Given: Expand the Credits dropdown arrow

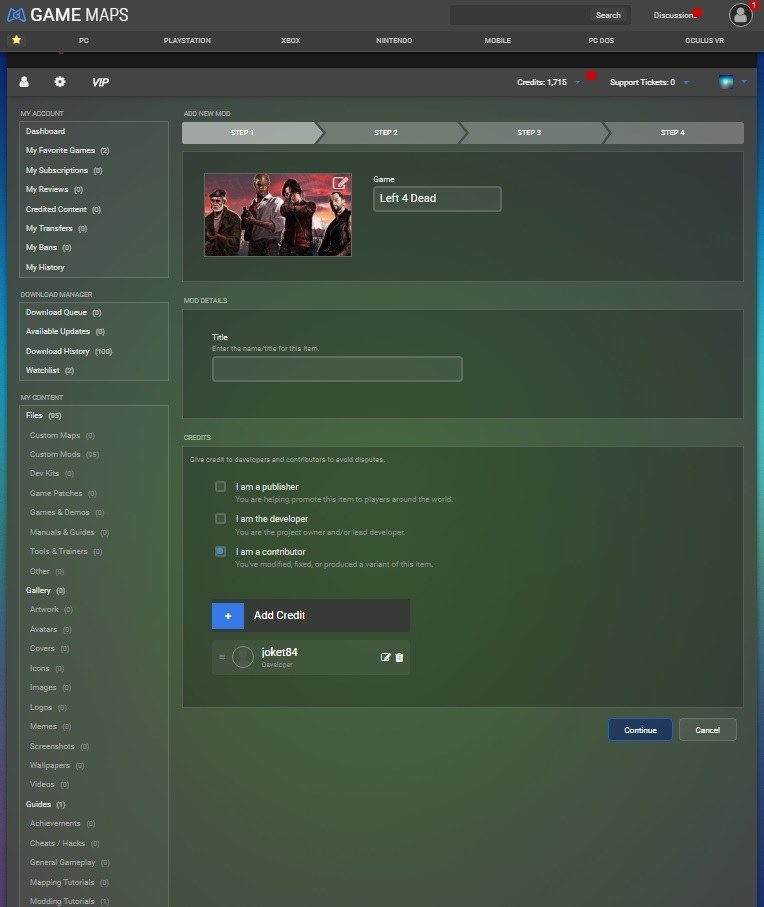Looking at the screenshot, I should [x=577, y=83].
